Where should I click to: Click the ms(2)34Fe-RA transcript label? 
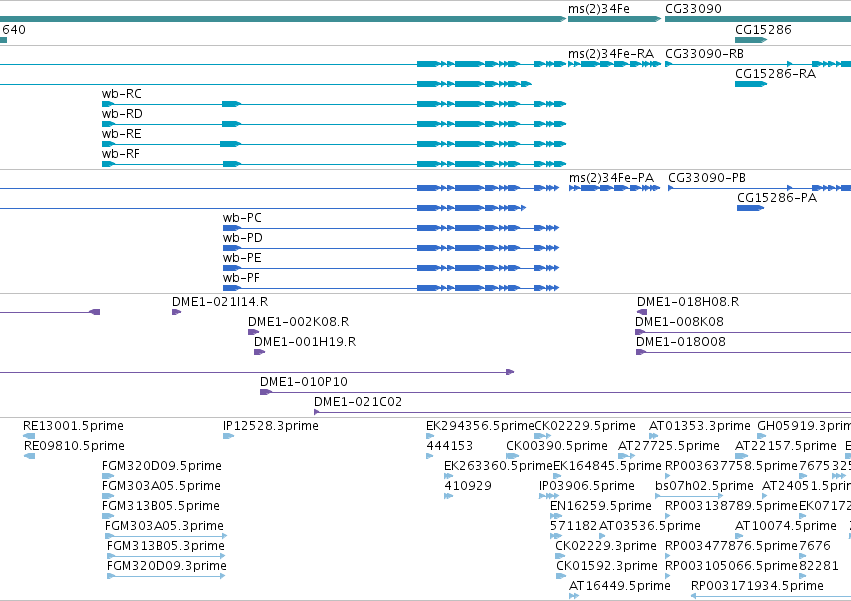(x=611, y=54)
